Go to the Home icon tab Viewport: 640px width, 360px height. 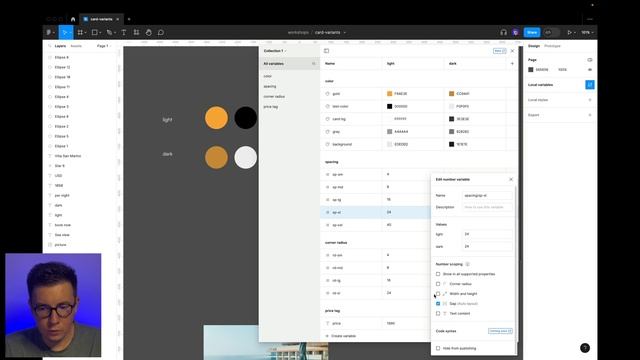(x=73, y=19)
